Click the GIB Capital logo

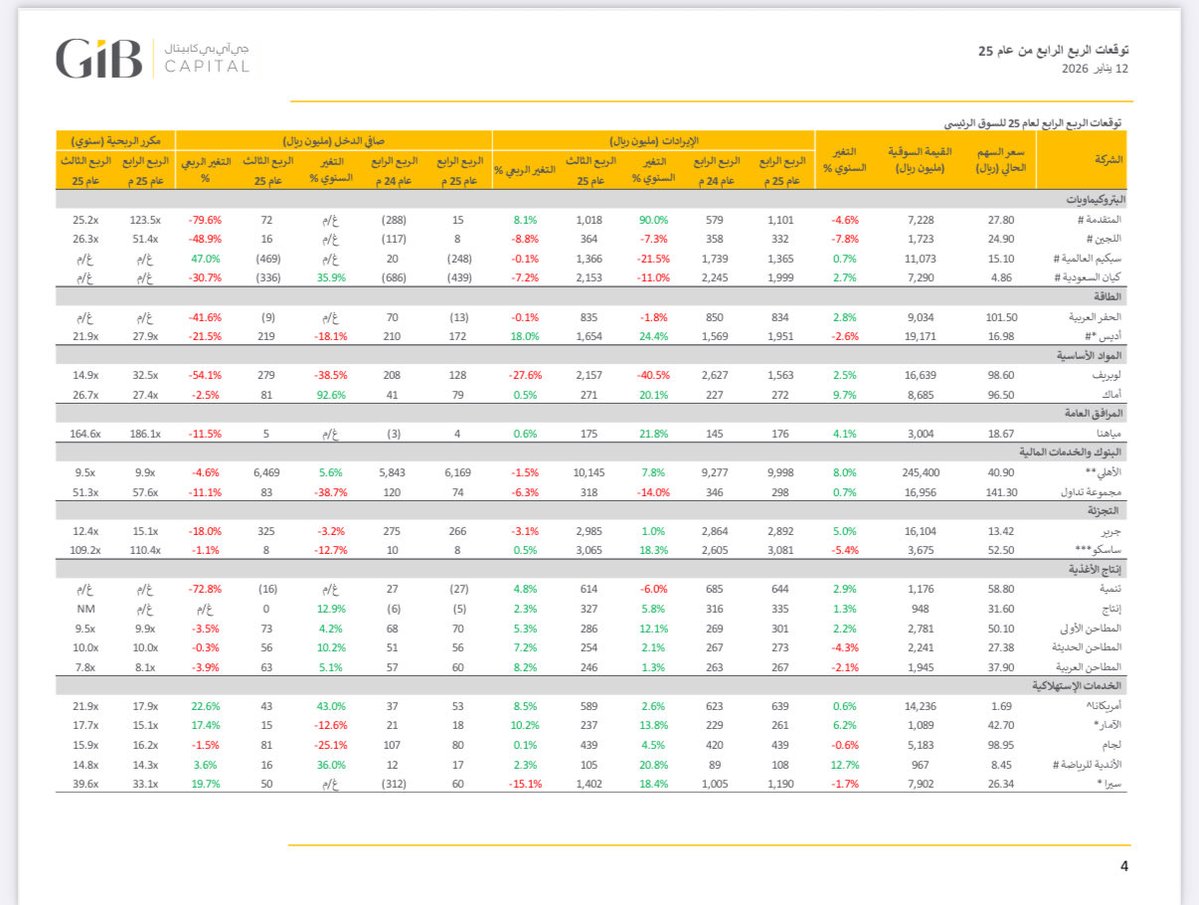[153, 58]
